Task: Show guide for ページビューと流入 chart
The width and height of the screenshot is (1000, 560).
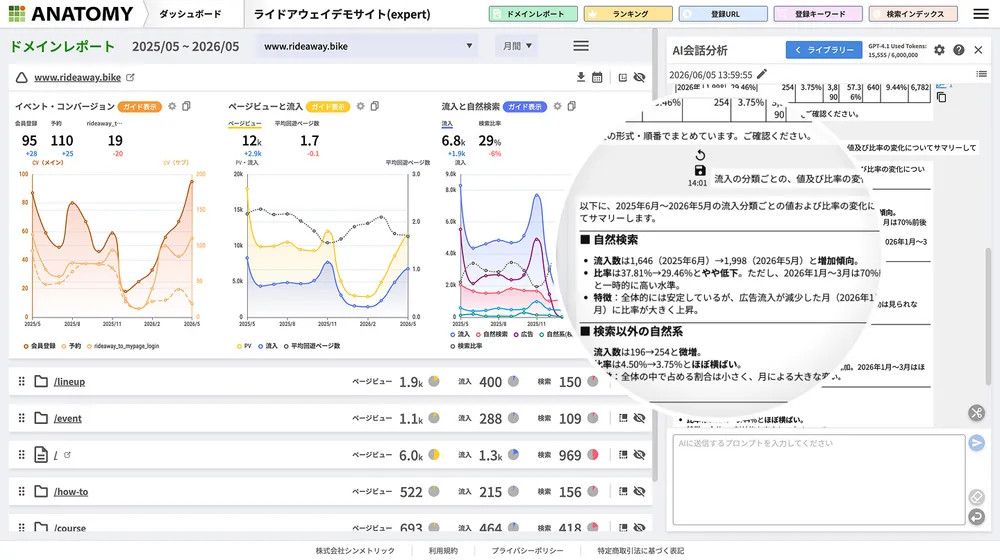Action: point(328,107)
